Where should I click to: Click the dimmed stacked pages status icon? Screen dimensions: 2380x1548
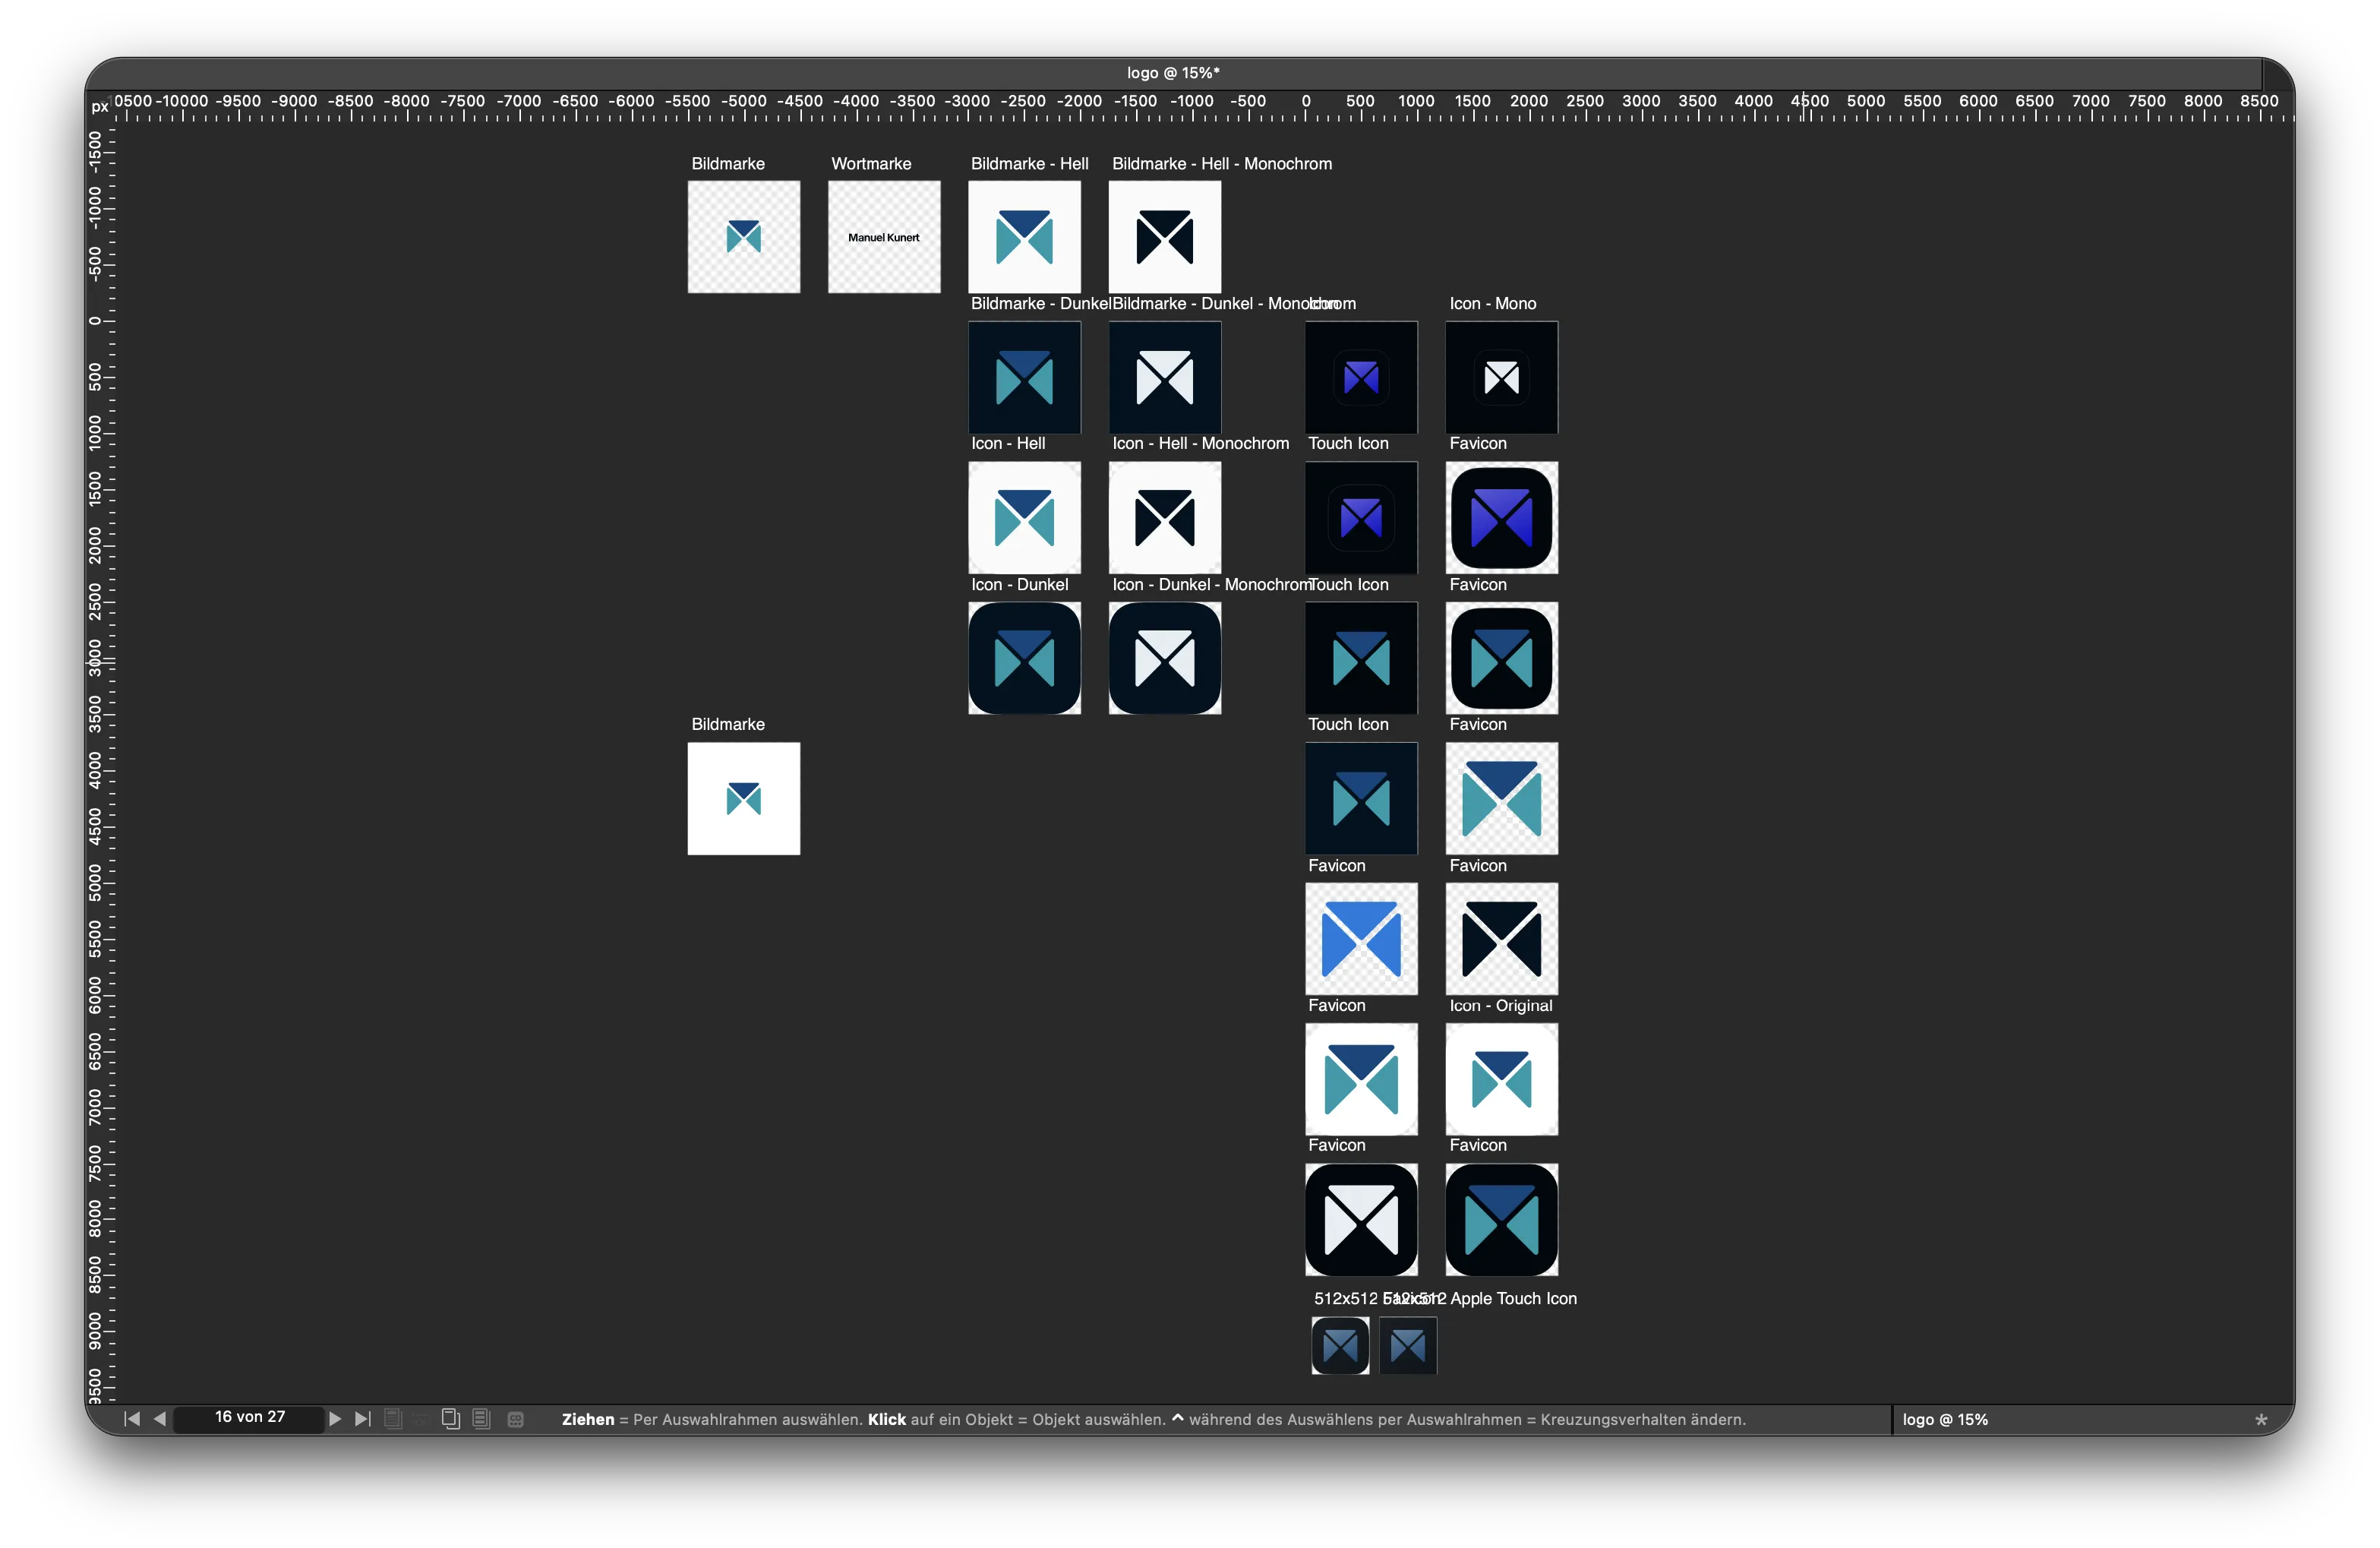[x=394, y=1418]
